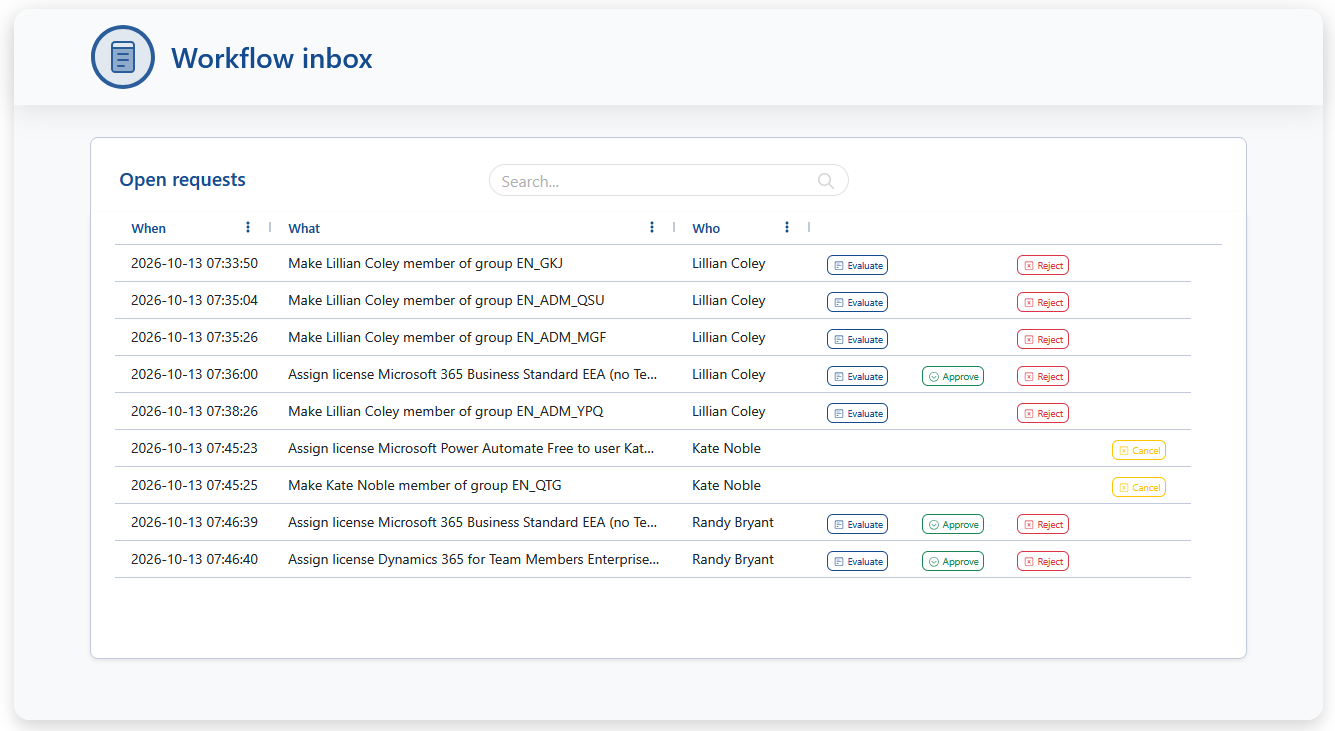Viewport: 1335px width, 731px height.
Task: Evaluate the EN_ADM_MGF group request
Action: click(857, 339)
